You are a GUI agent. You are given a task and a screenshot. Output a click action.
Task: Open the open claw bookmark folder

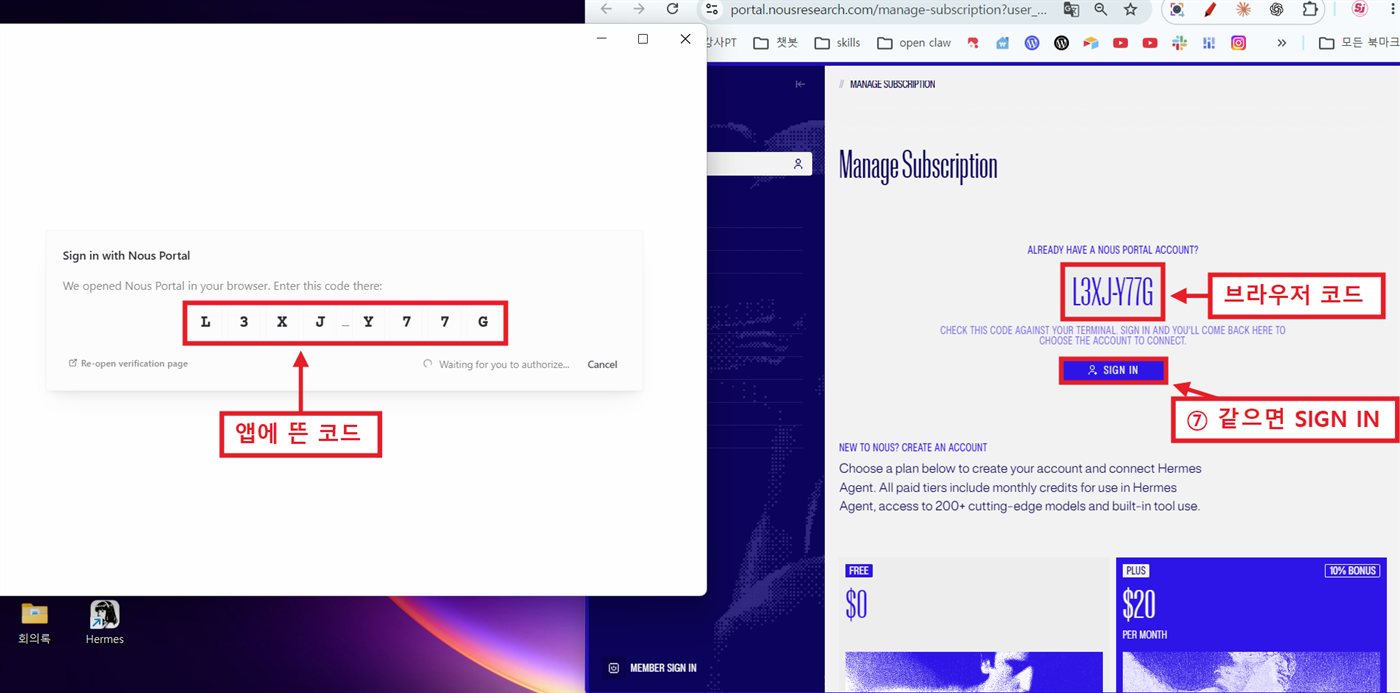pyautogui.click(x=914, y=43)
